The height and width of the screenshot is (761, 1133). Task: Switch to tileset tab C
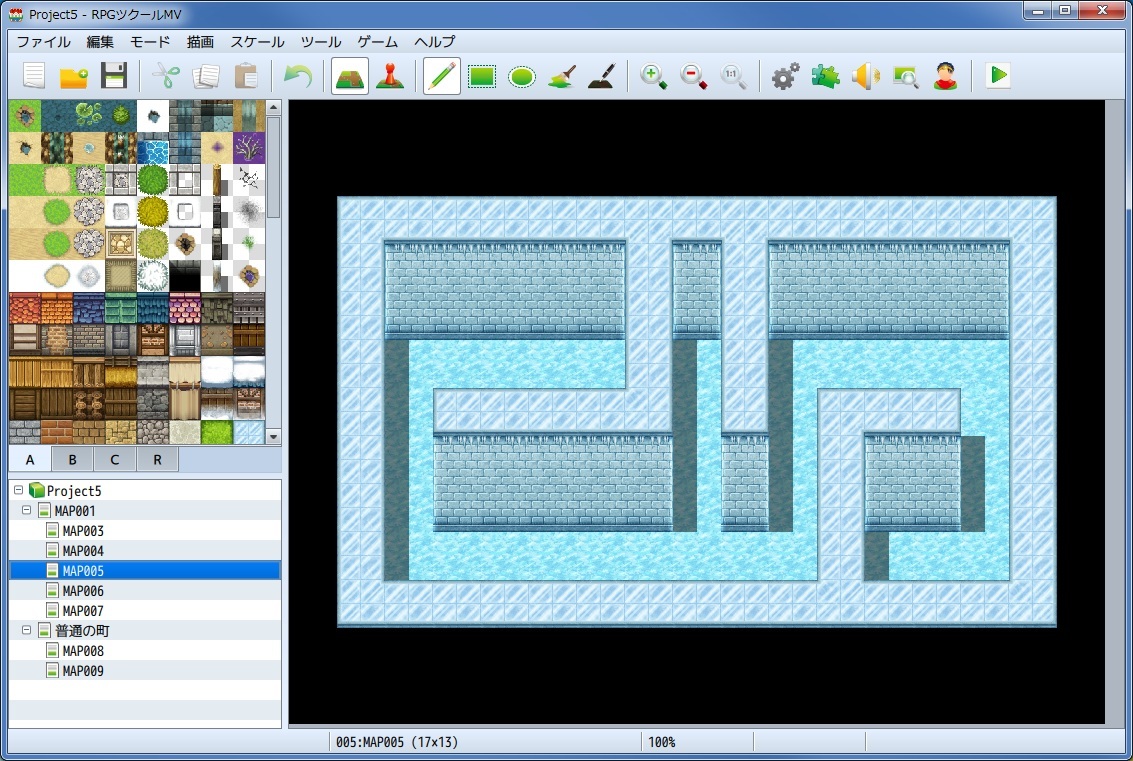[x=115, y=460]
